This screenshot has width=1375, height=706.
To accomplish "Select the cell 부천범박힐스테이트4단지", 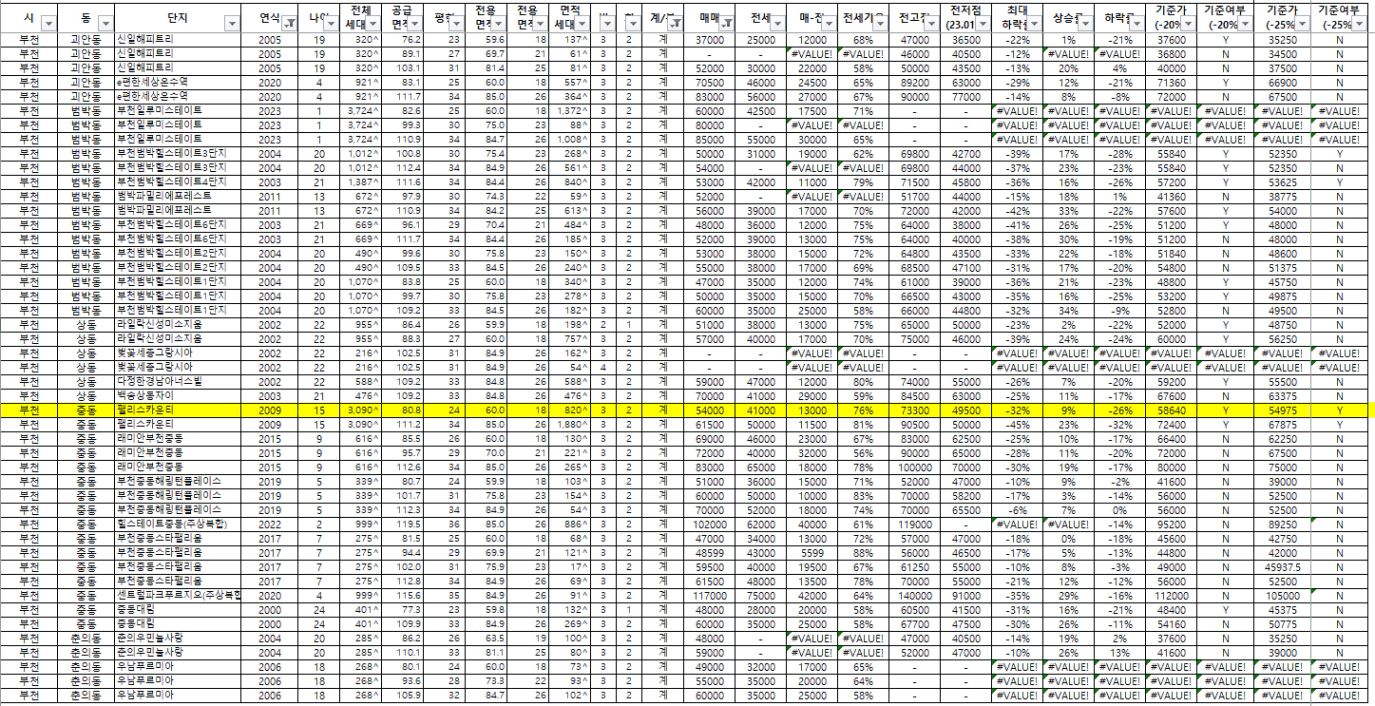I will [177, 183].
